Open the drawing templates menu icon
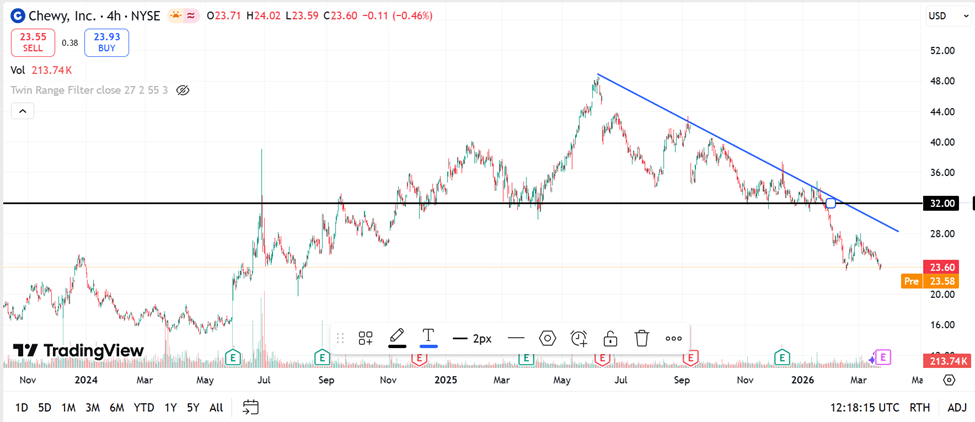Image resolution: width=975 pixels, height=422 pixels. tap(365, 339)
